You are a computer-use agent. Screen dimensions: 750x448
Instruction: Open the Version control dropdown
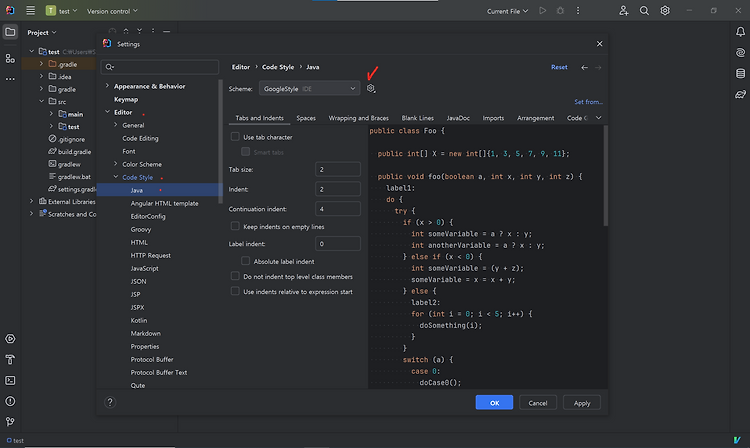pyautogui.click(x=112, y=11)
